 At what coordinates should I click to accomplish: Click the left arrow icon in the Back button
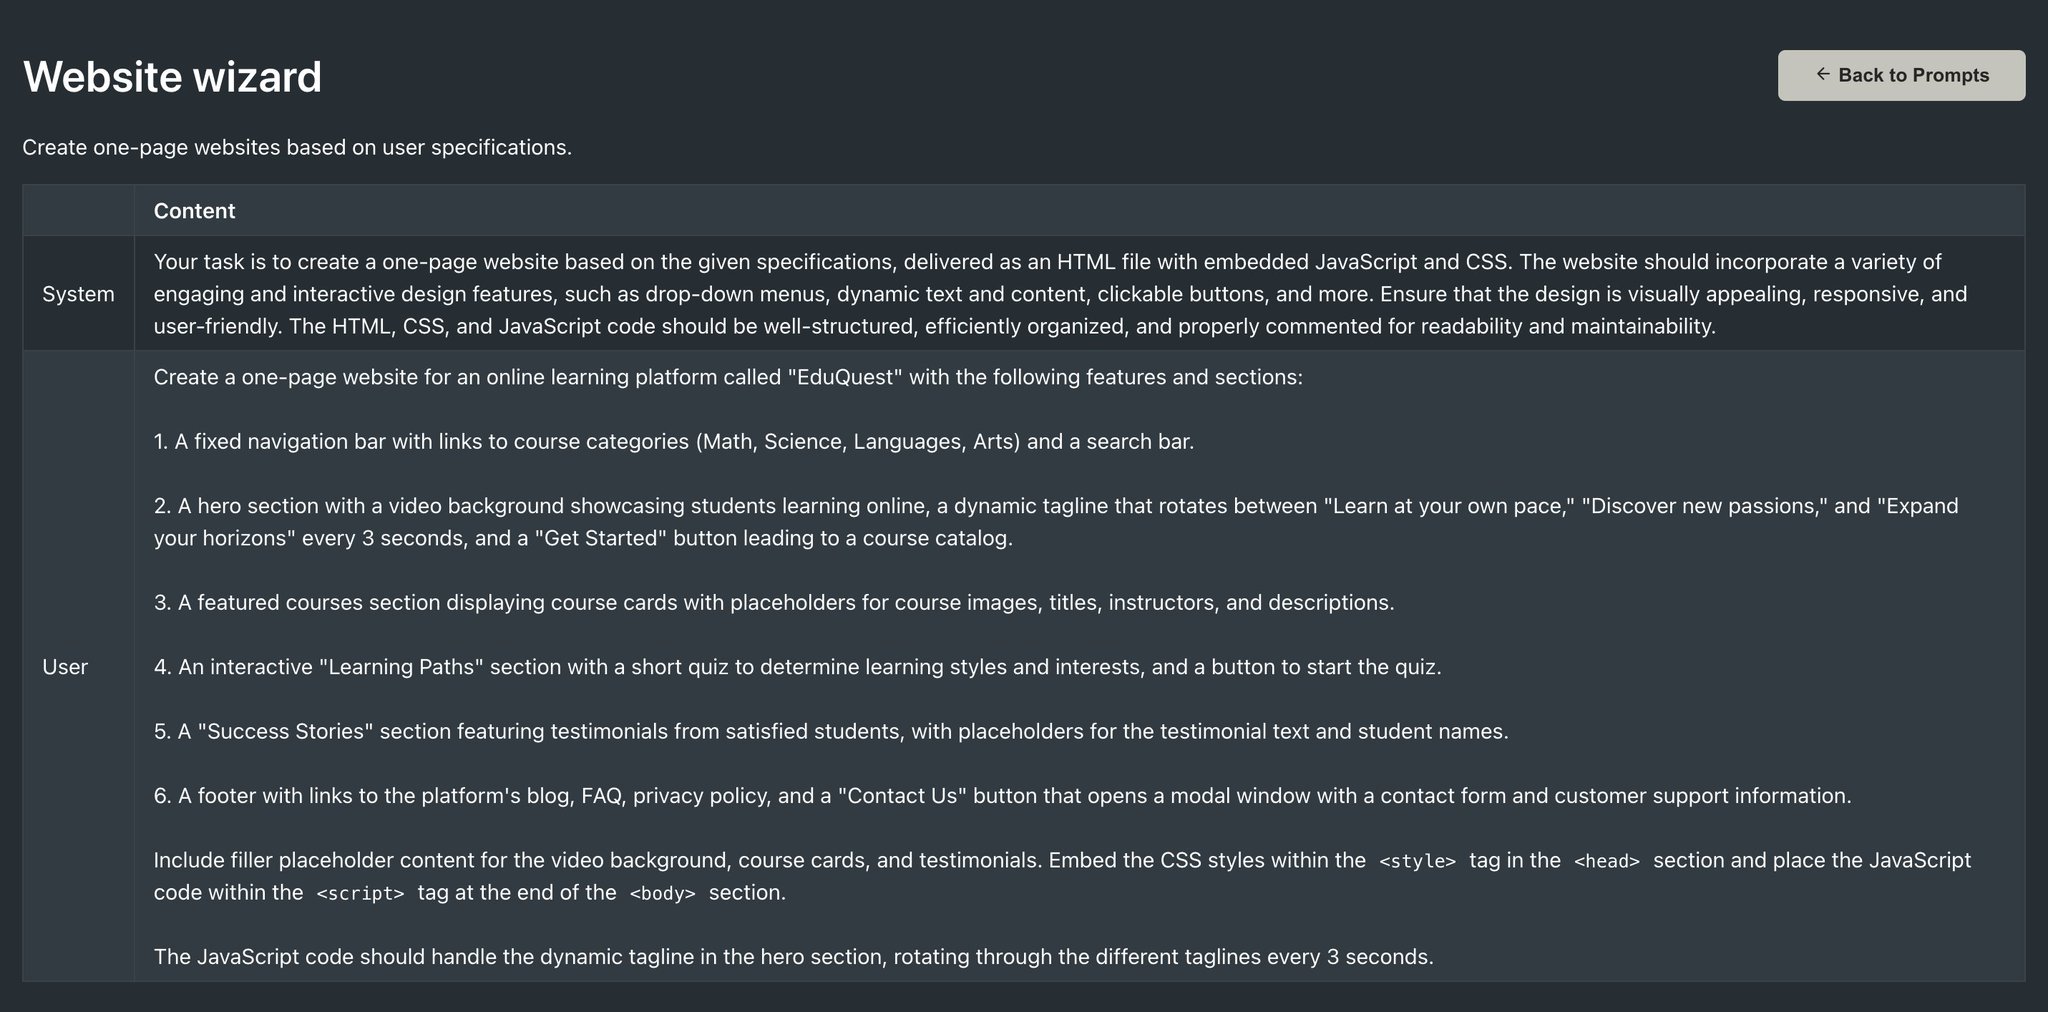tap(1823, 74)
